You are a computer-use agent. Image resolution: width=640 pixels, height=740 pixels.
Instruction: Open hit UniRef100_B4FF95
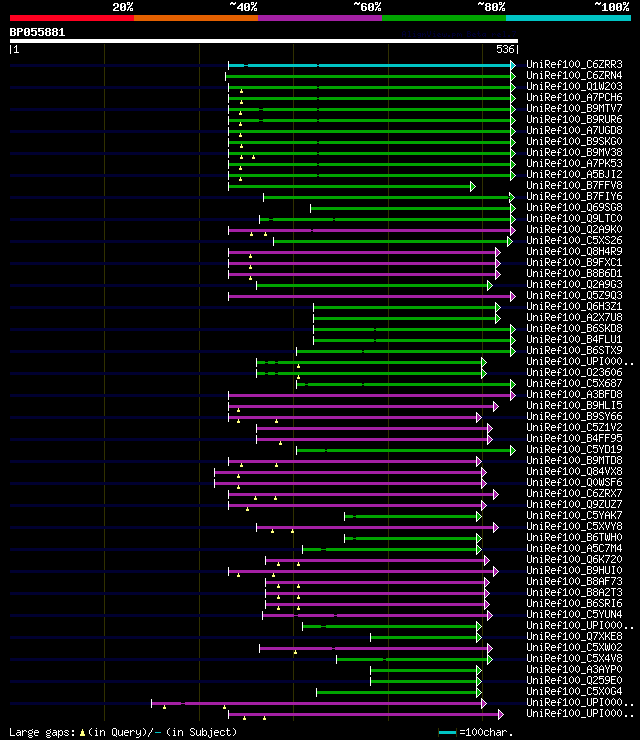[574, 438]
